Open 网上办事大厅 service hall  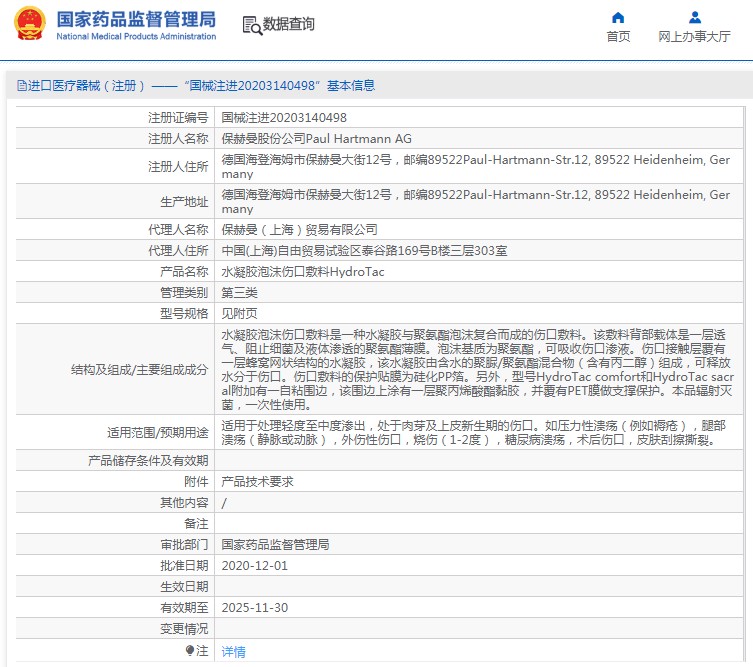tap(694, 36)
